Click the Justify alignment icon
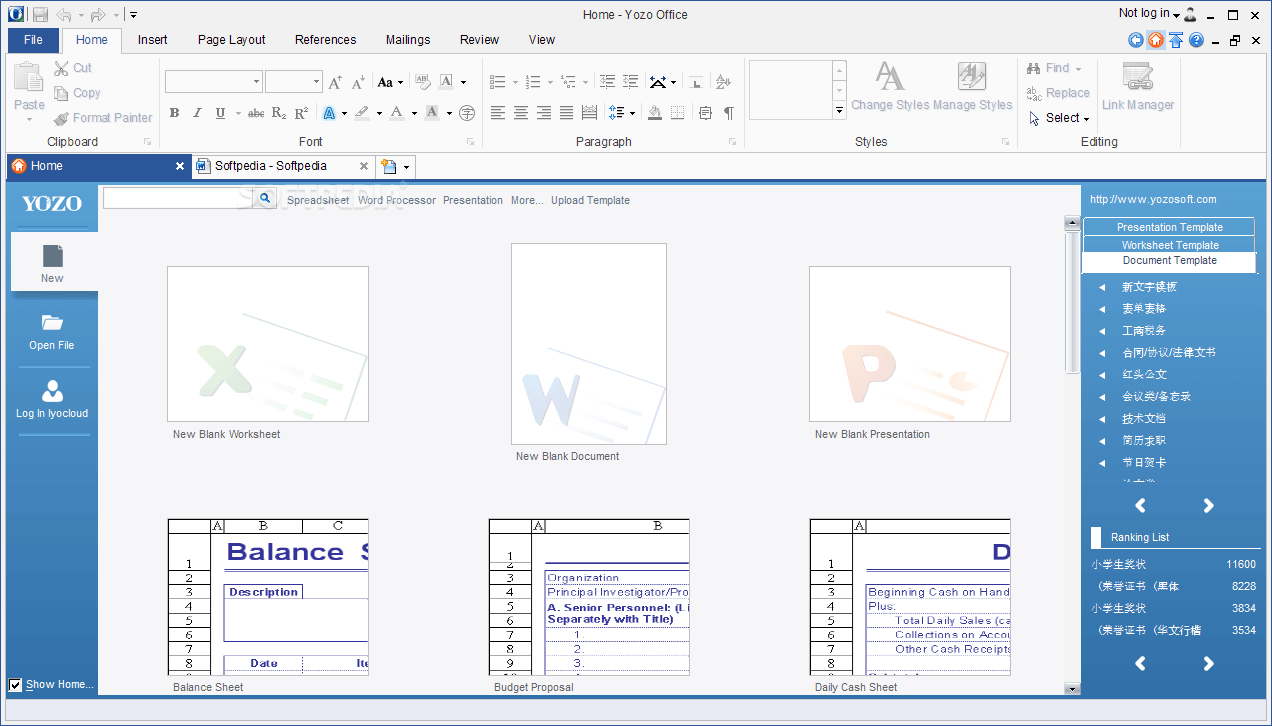Viewport: 1272px width, 726px height. 567,113
